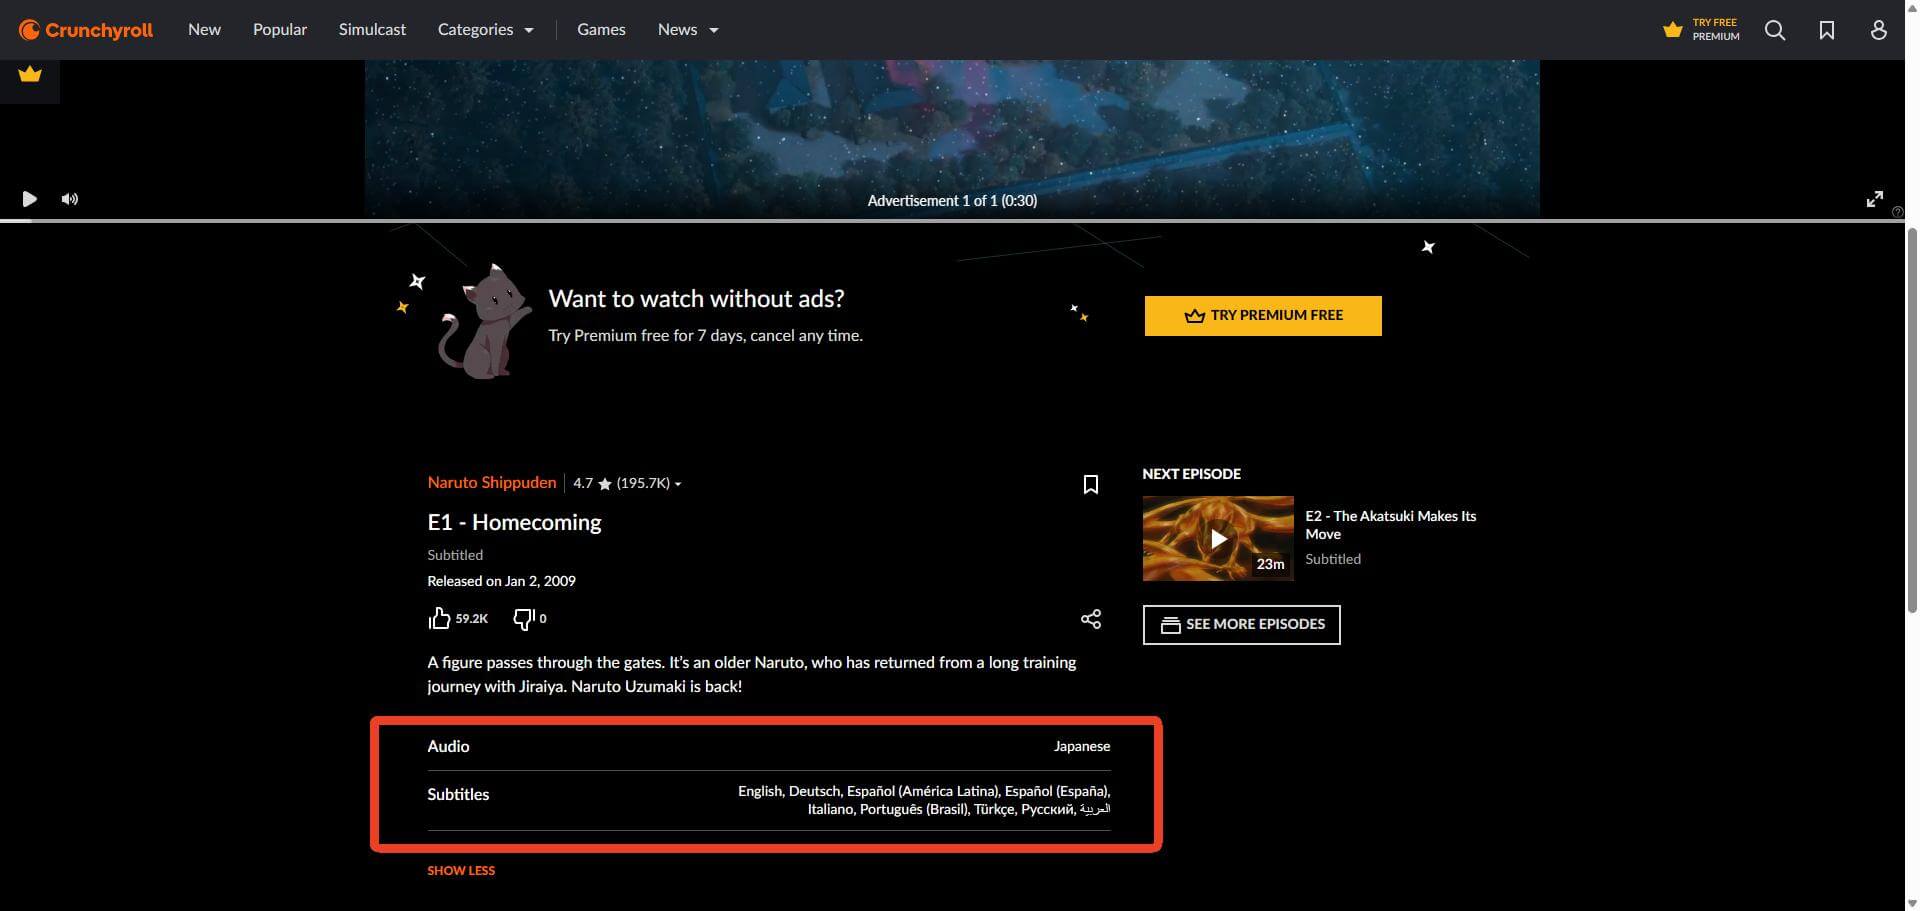This screenshot has height=911, width=1920.
Task: Mute the video volume icon
Action: tap(70, 199)
